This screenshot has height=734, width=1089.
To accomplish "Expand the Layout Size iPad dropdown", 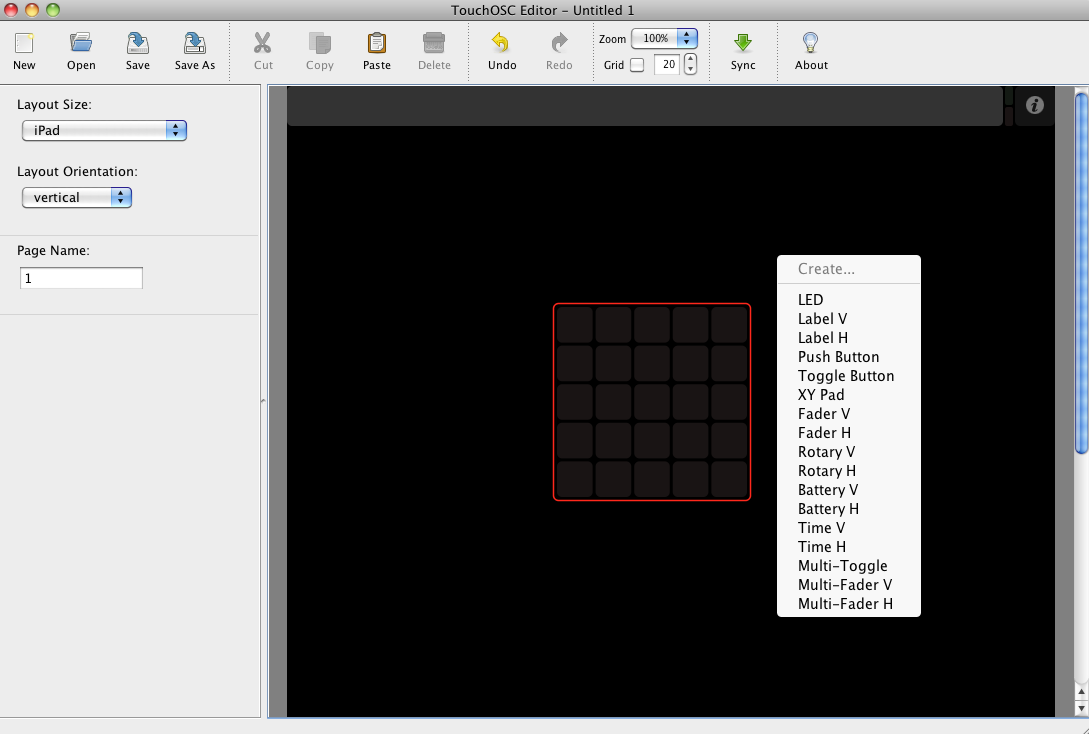I will pos(104,130).
